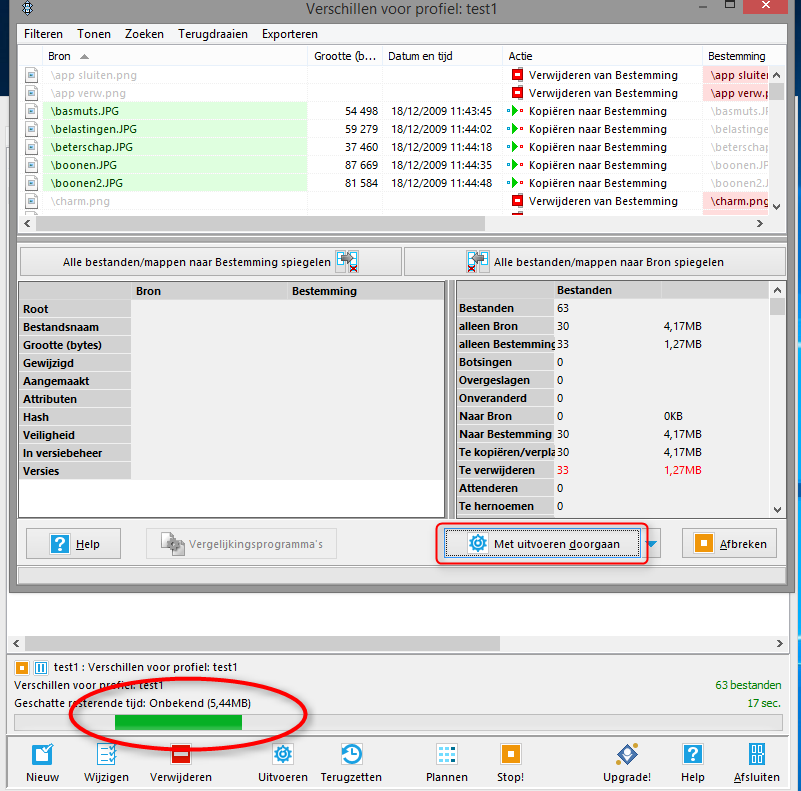
Task: Click the Verwijderen toolbar icon
Action: point(181,755)
